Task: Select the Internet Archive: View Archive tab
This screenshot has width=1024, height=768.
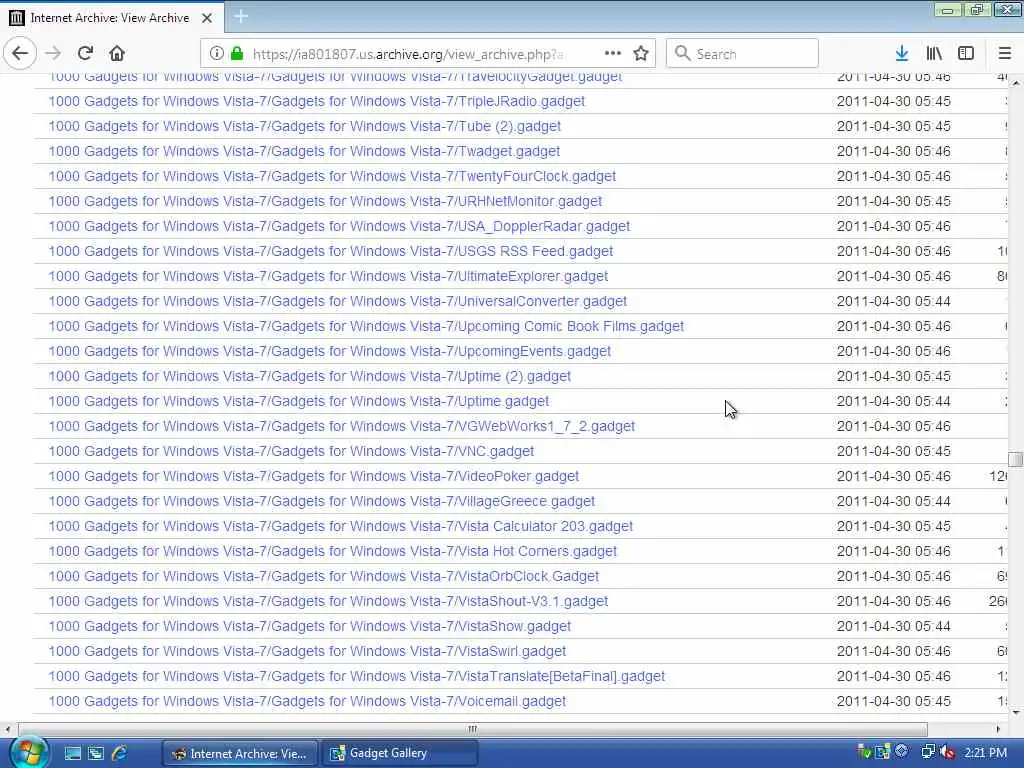Action: click(x=111, y=18)
